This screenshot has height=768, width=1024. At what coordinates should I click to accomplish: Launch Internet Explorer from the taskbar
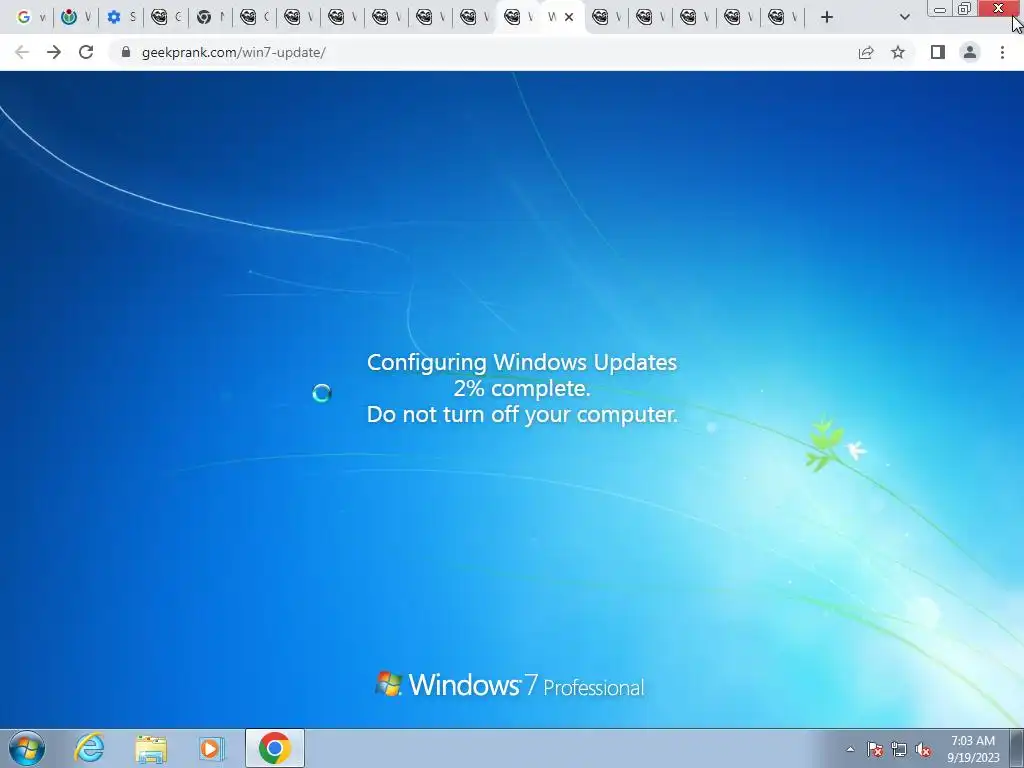pyautogui.click(x=89, y=748)
